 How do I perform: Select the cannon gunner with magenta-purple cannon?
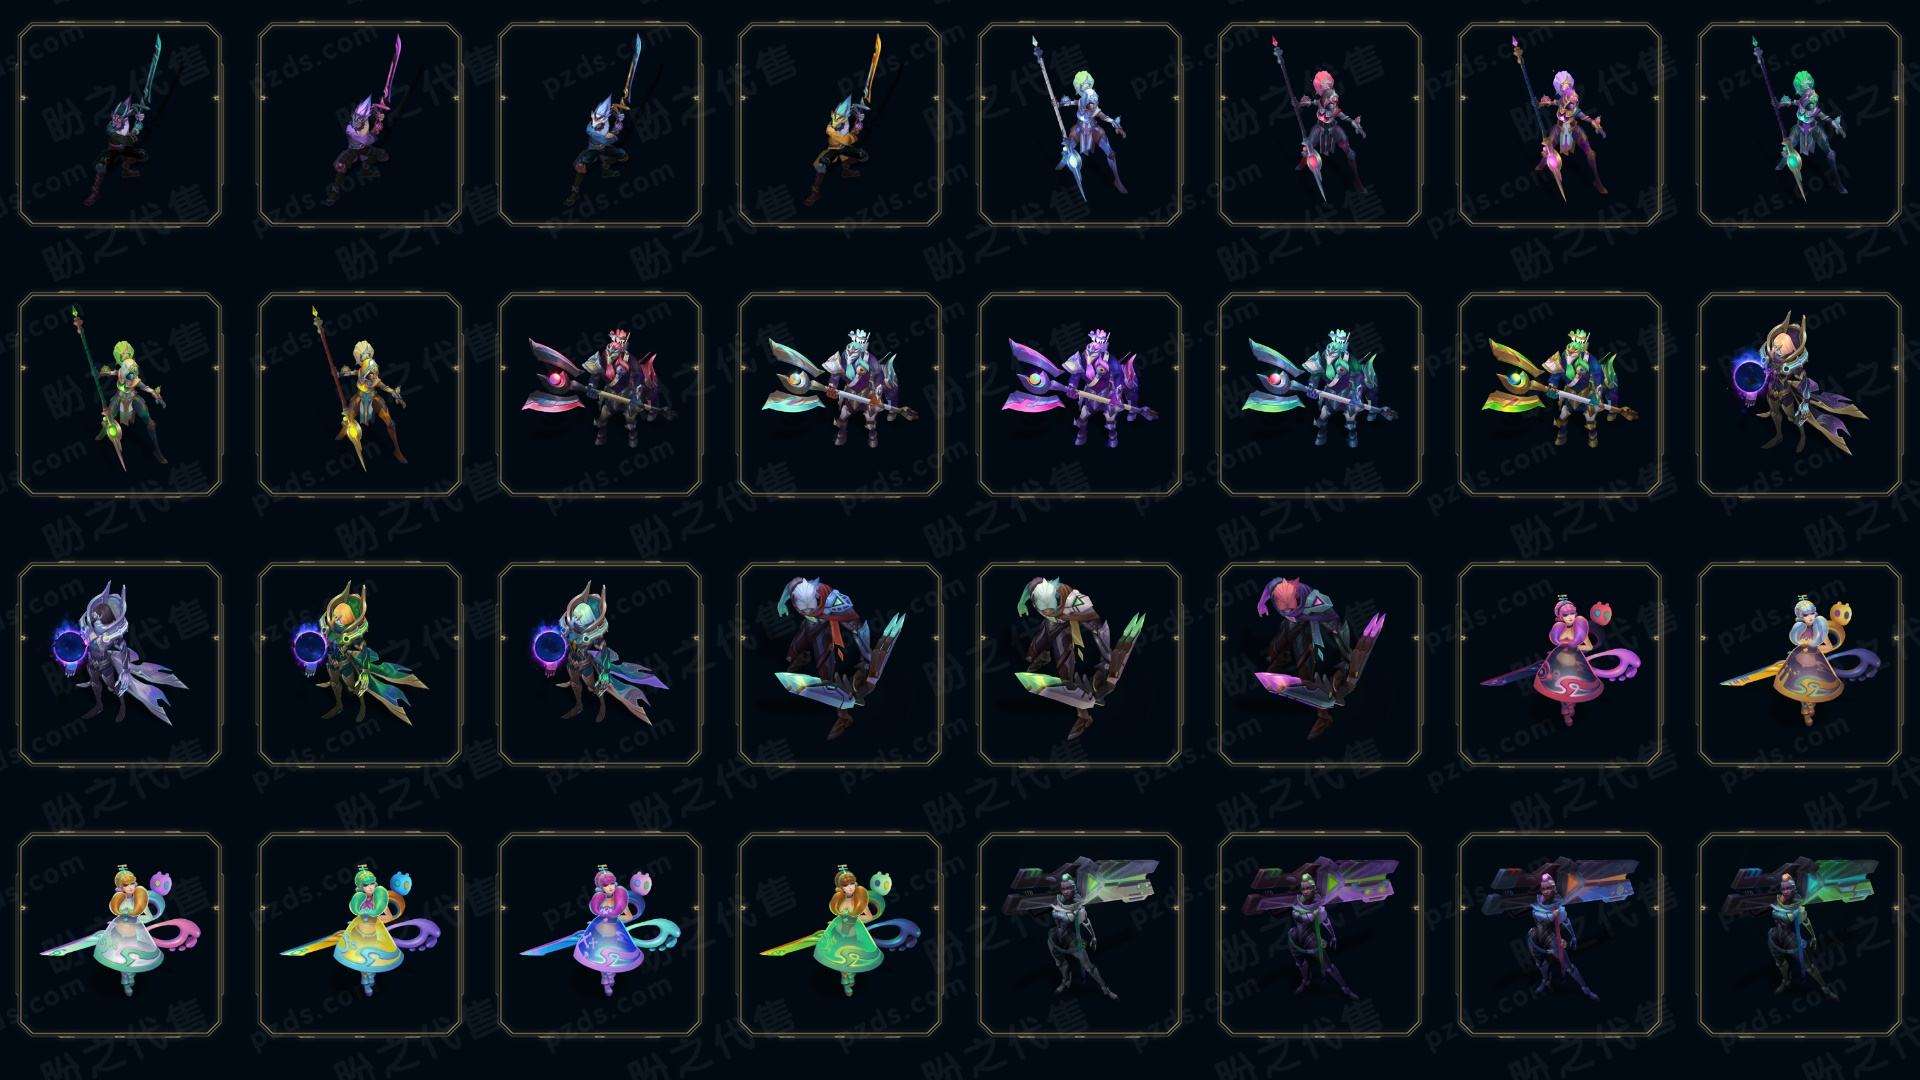pos(1320,935)
